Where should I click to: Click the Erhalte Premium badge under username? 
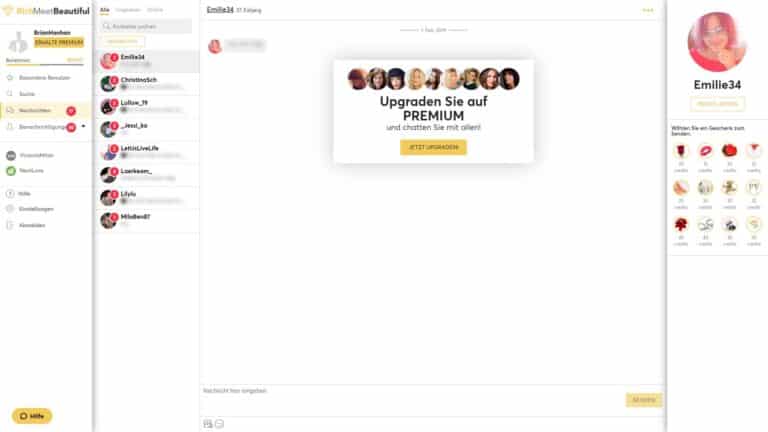click(59, 43)
